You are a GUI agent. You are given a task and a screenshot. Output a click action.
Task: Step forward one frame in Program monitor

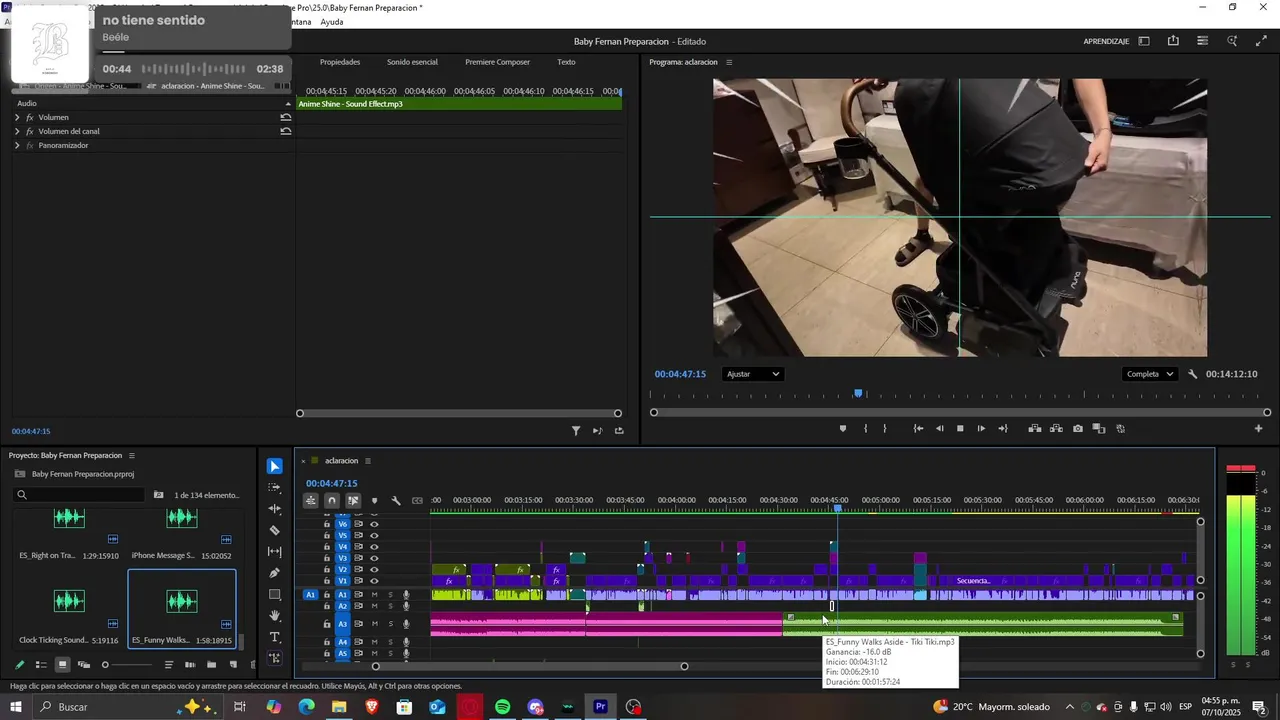click(x=981, y=428)
